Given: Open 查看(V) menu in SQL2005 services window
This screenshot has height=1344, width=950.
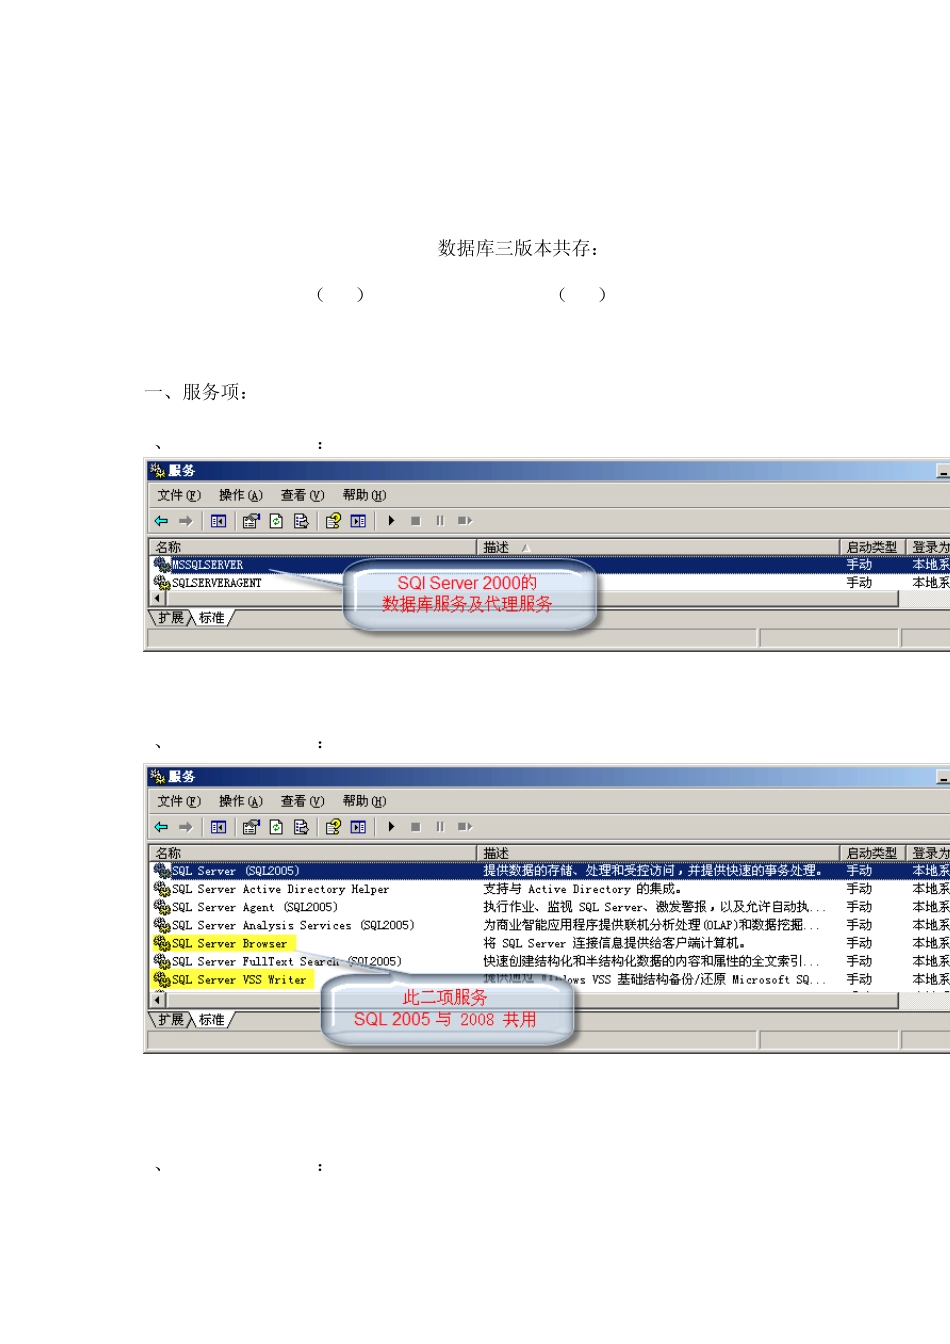Looking at the screenshot, I should [x=303, y=801].
